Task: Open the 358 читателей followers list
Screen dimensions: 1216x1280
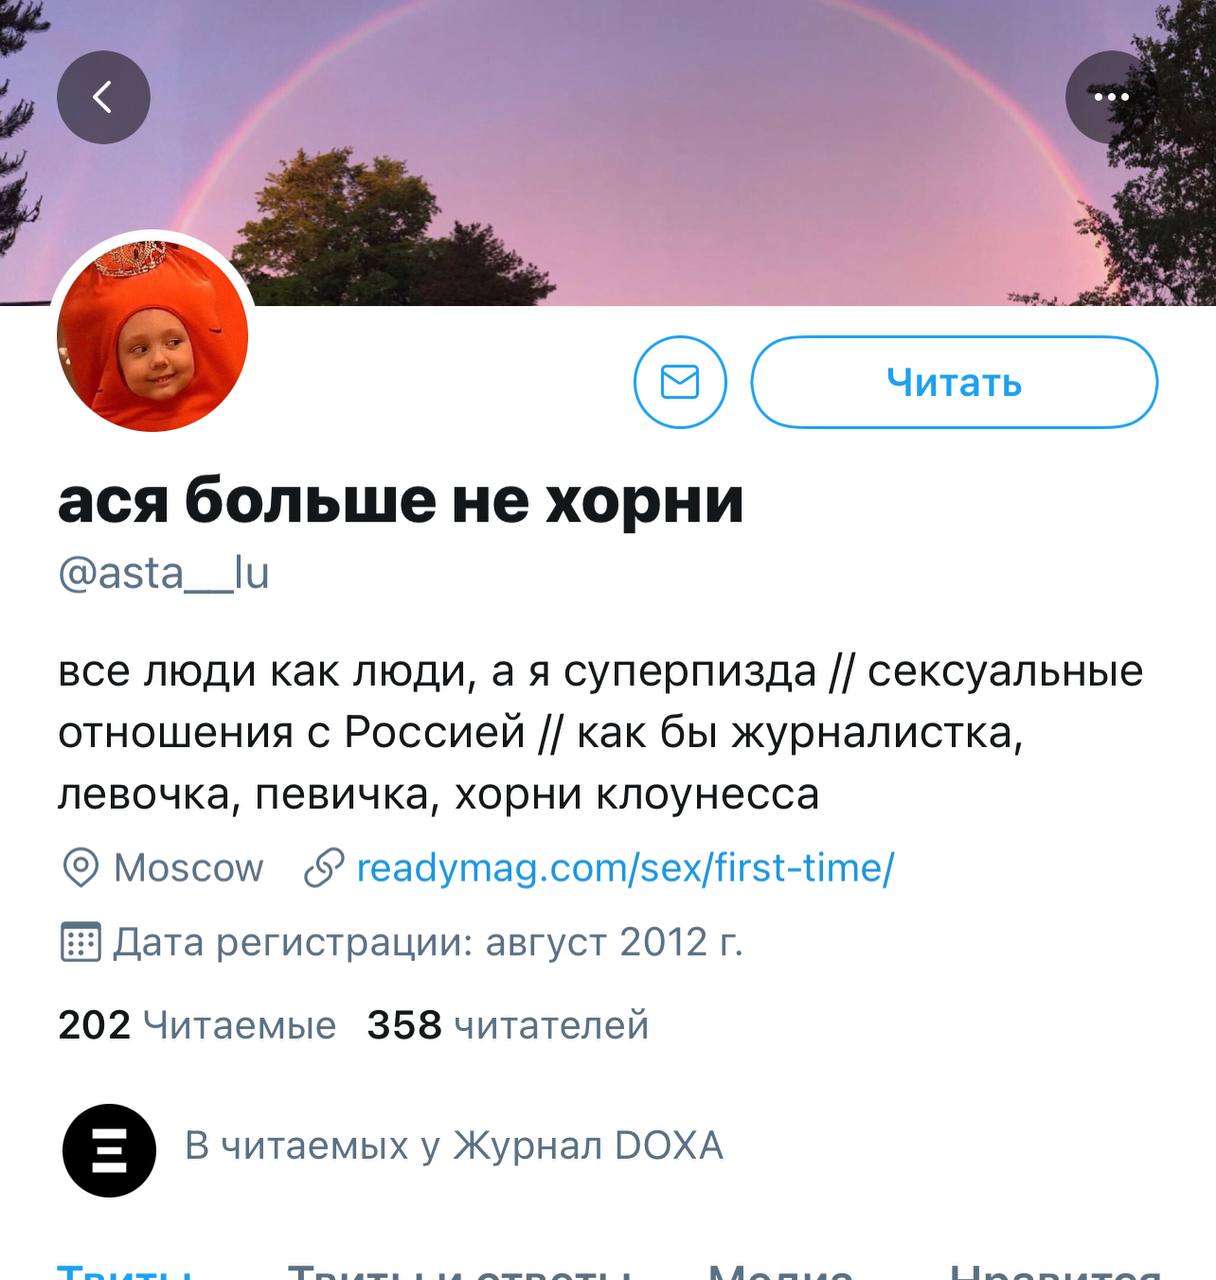Action: (508, 1025)
